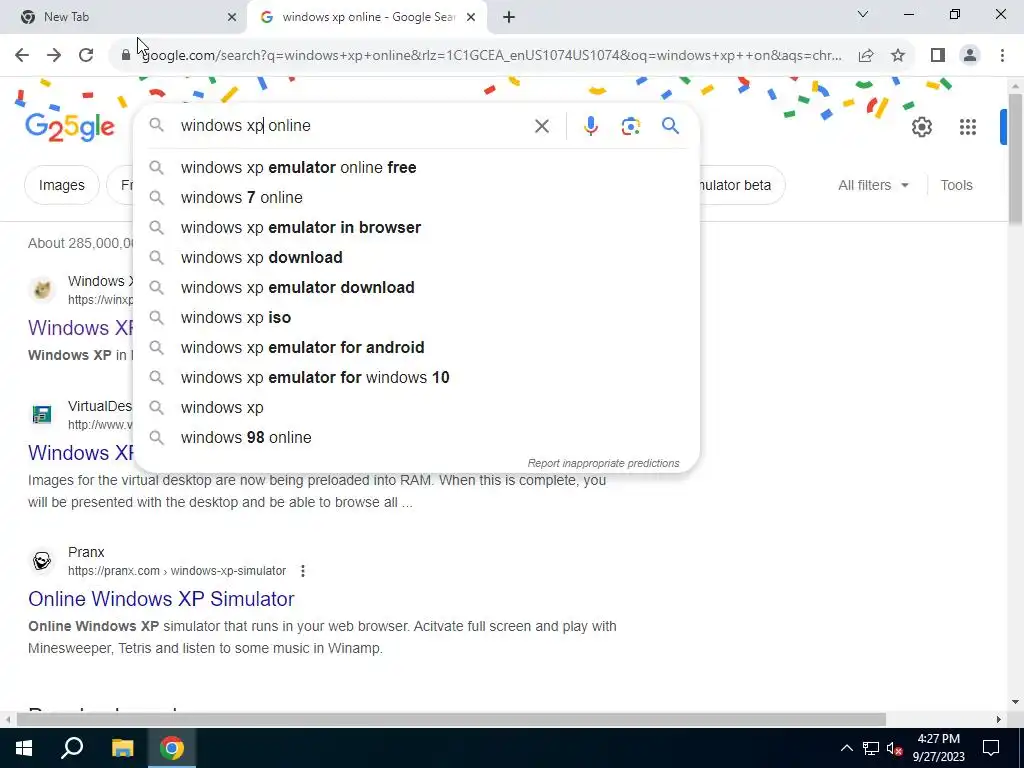
Task: Open tab search dropdown chevron
Action: point(862,14)
